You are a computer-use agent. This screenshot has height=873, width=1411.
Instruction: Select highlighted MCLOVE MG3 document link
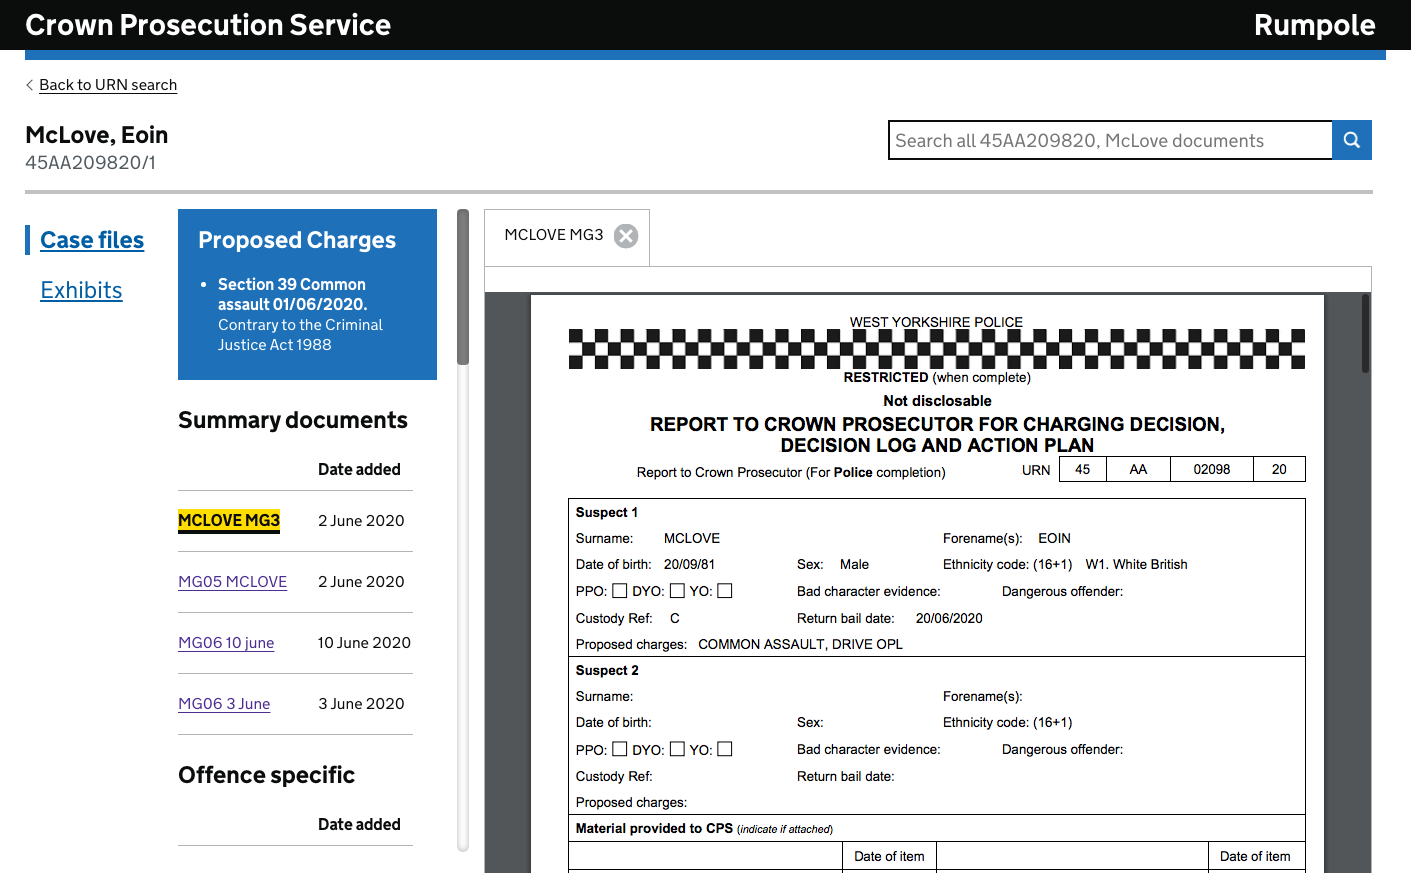pyautogui.click(x=229, y=521)
